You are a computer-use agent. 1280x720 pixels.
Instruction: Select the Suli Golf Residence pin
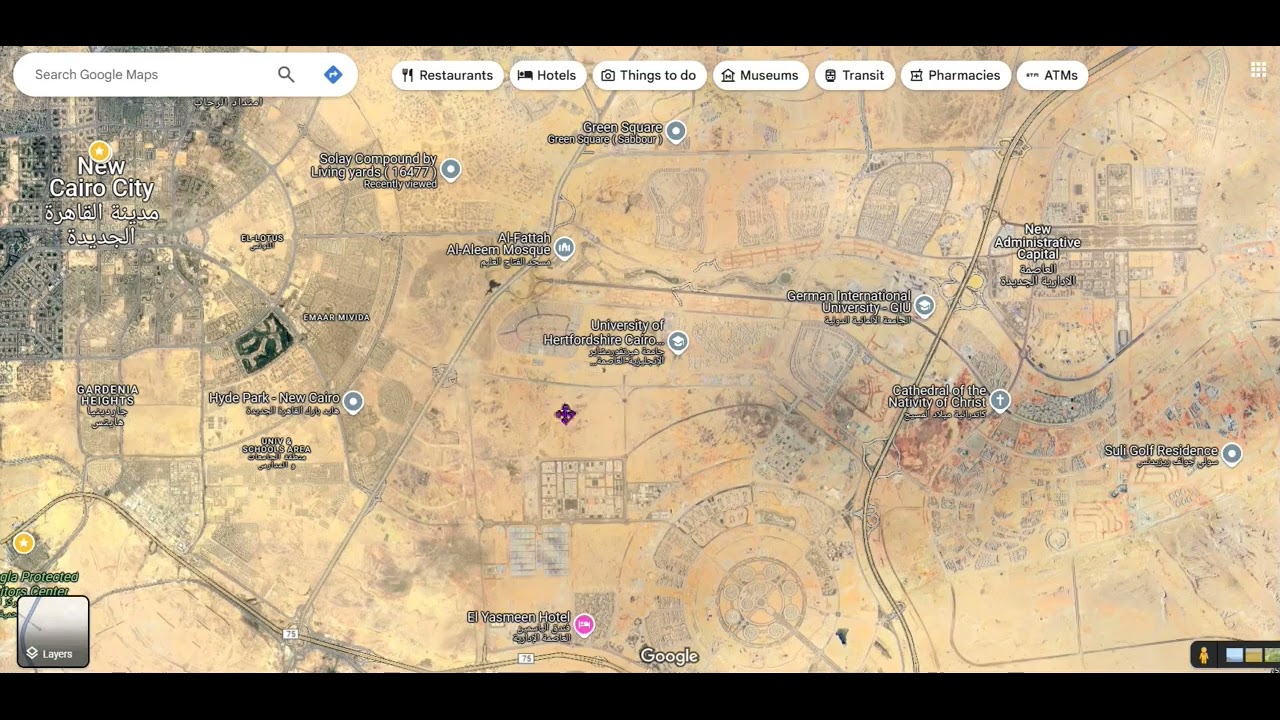[x=1232, y=454]
